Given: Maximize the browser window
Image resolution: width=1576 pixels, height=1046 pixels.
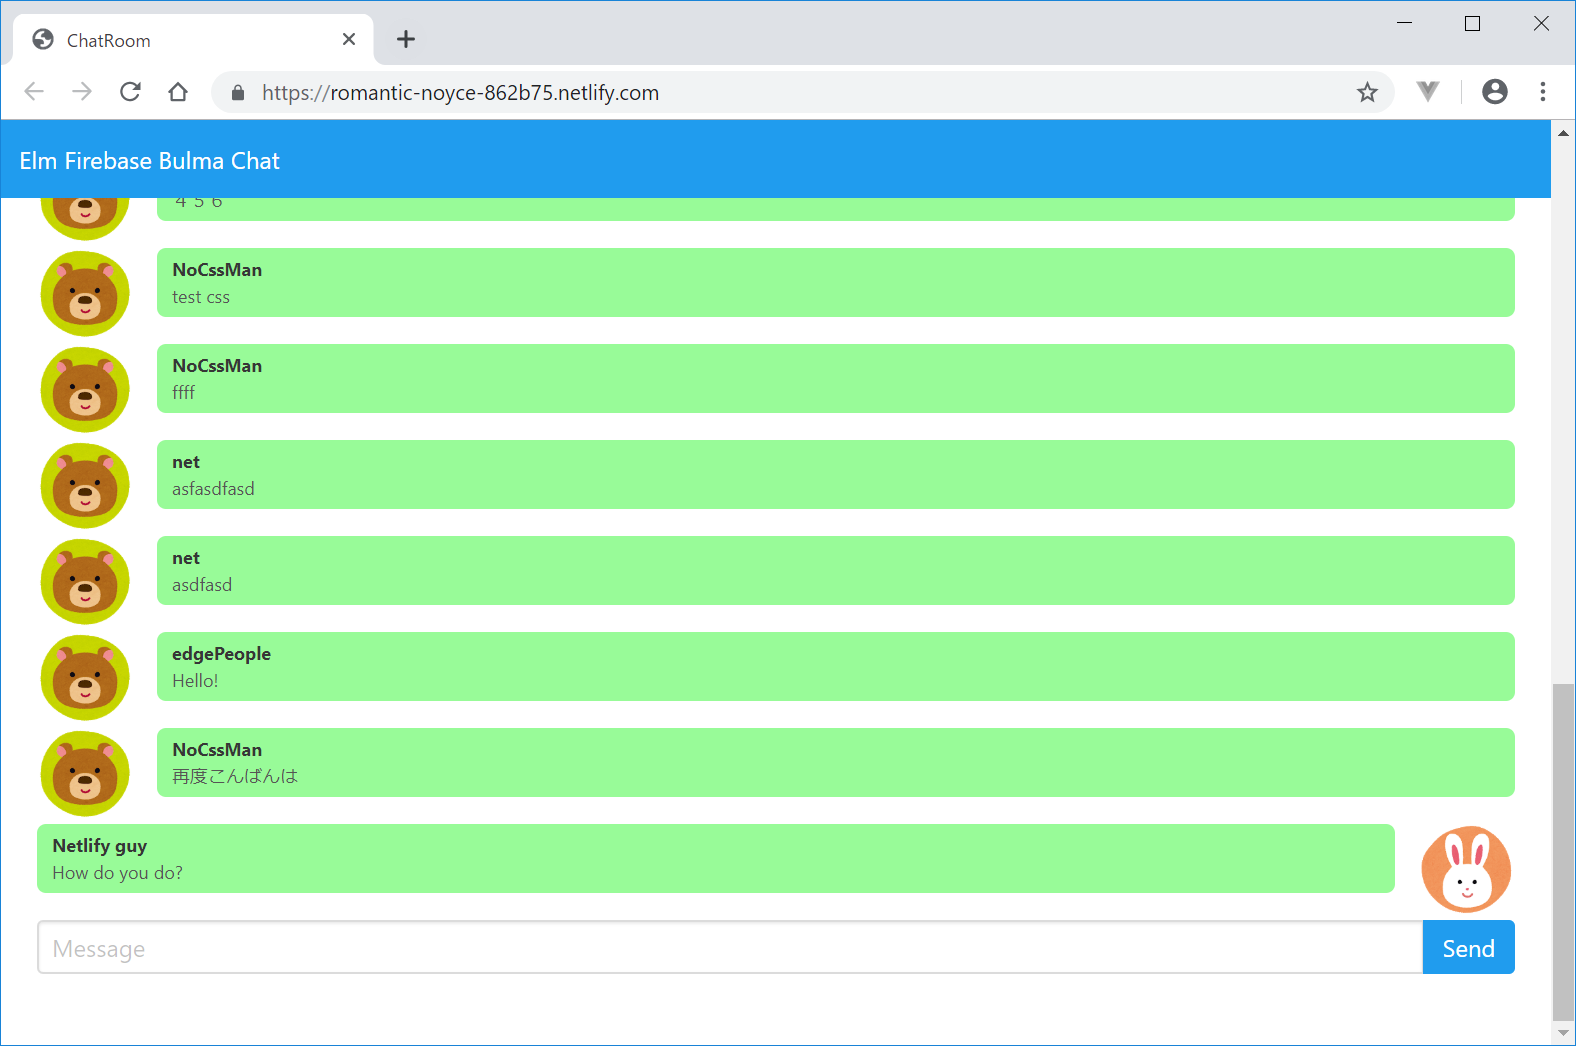Looking at the screenshot, I should tap(1472, 23).
